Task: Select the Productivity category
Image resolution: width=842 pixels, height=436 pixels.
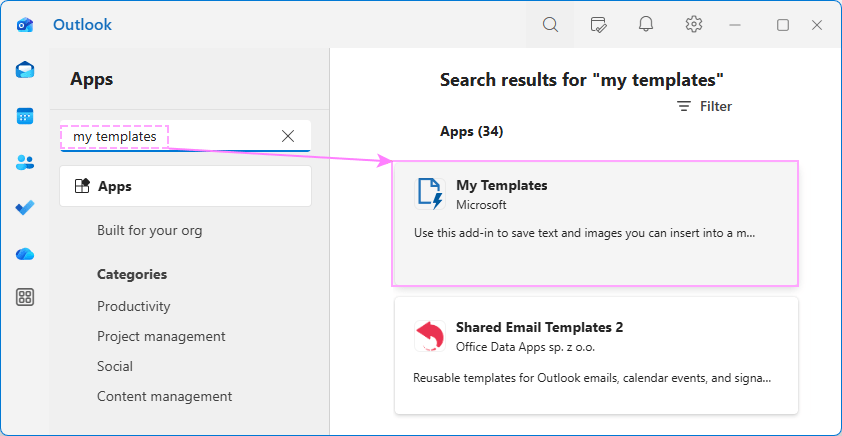Action: [134, 307]
